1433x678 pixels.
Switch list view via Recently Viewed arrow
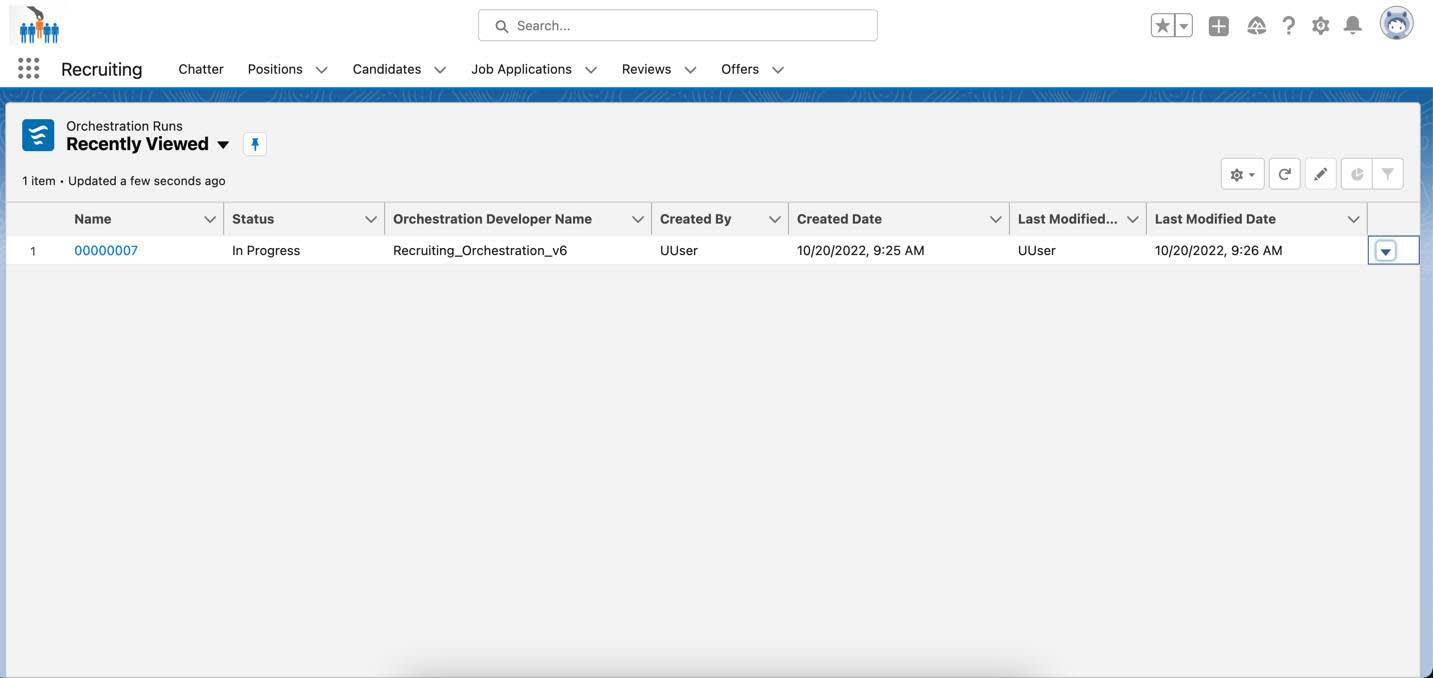tap(223, 145)
